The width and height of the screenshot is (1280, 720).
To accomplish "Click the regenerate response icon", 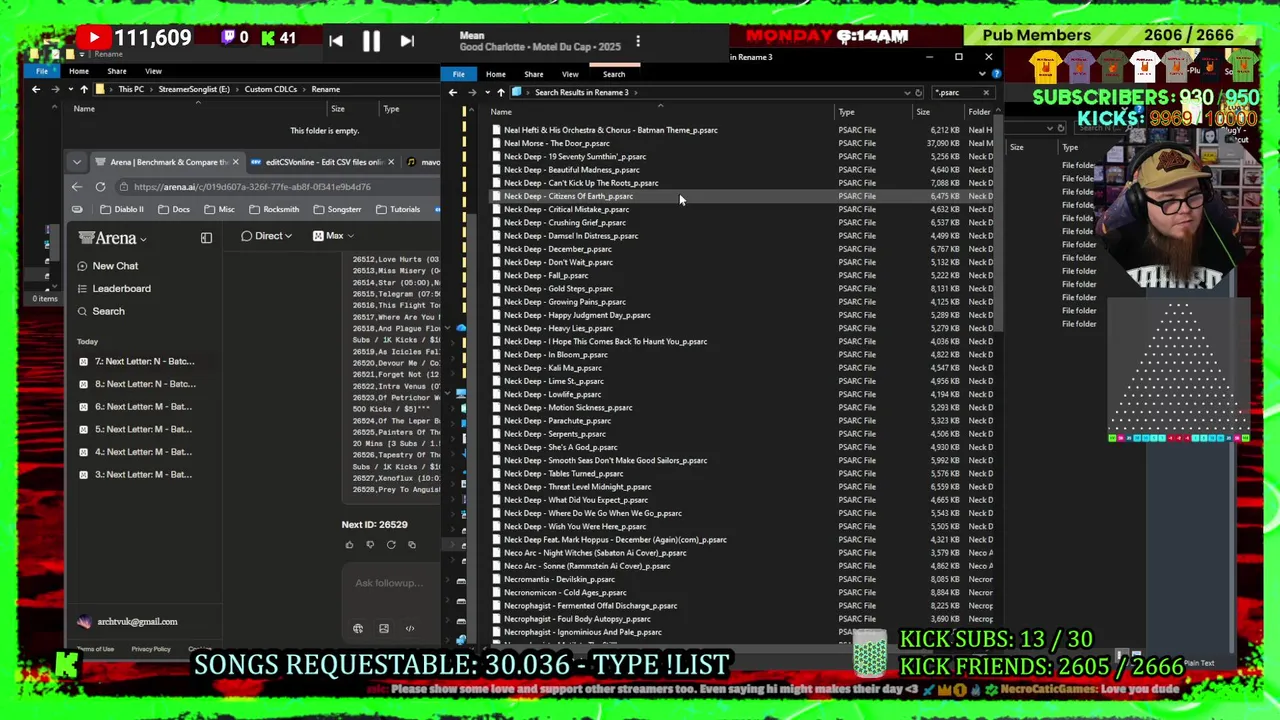I will (x=391, y=545).
